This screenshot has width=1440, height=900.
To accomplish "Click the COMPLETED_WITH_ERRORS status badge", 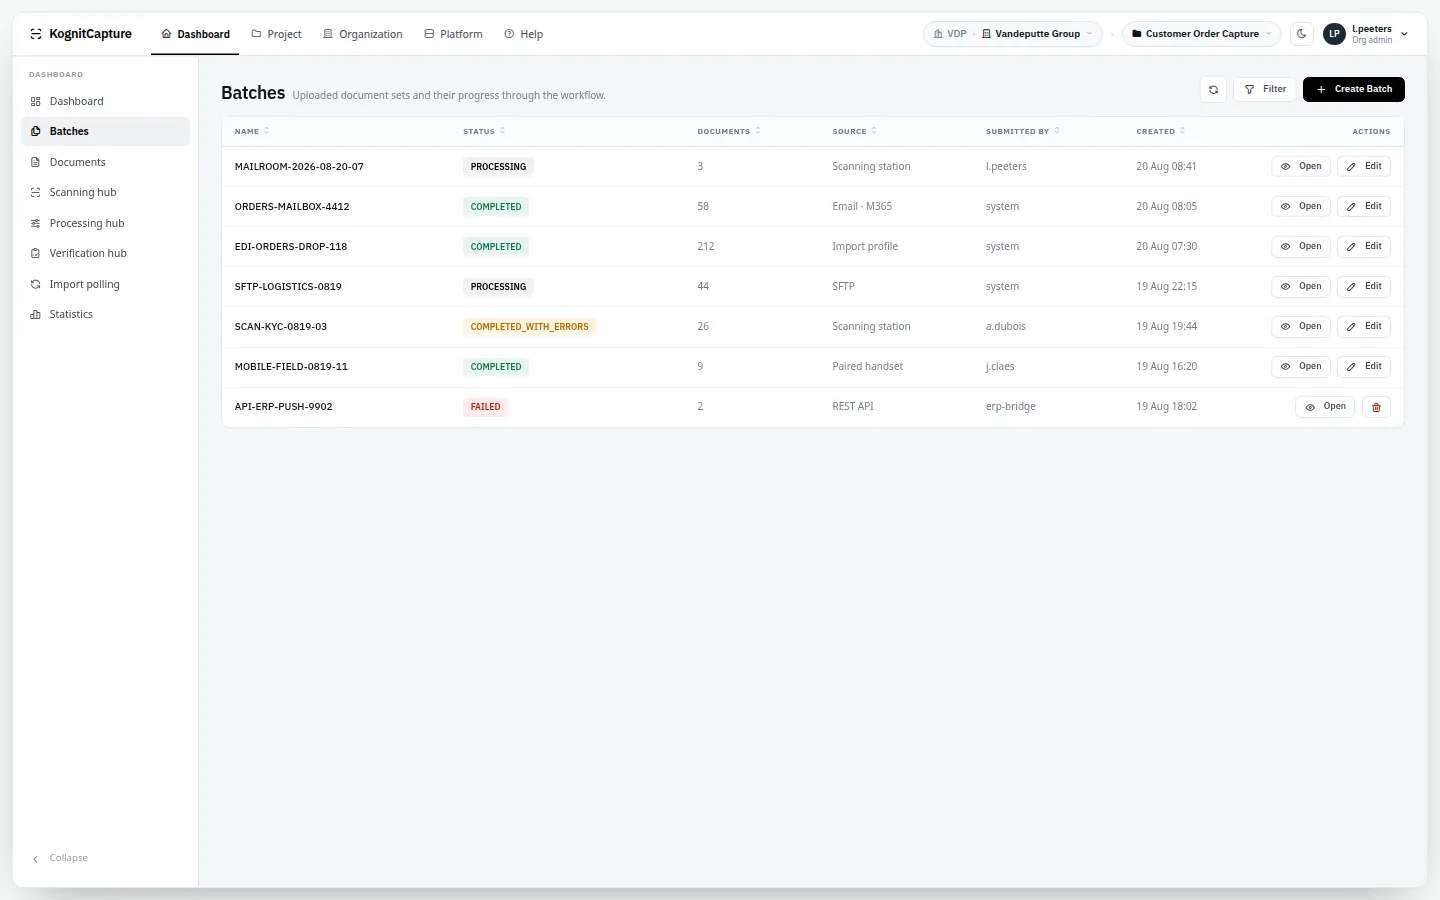I will tap(529, 327).
